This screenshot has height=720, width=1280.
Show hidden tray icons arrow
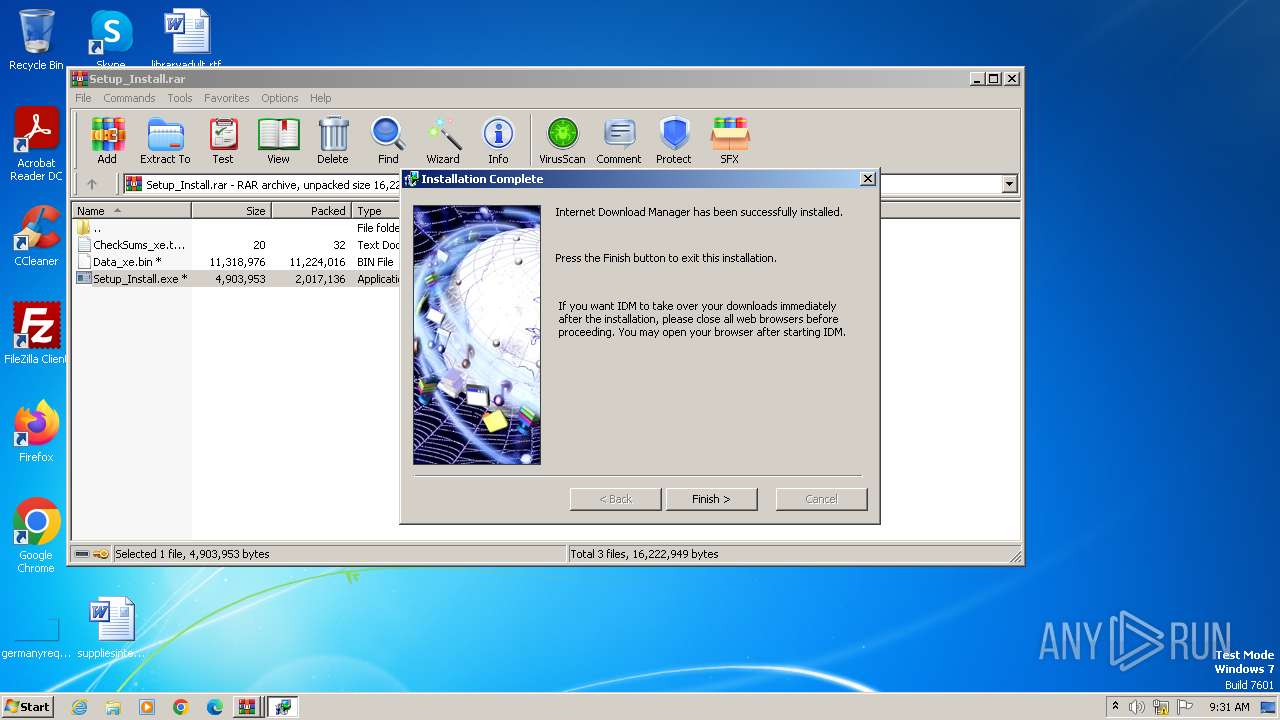(1115, 706)
